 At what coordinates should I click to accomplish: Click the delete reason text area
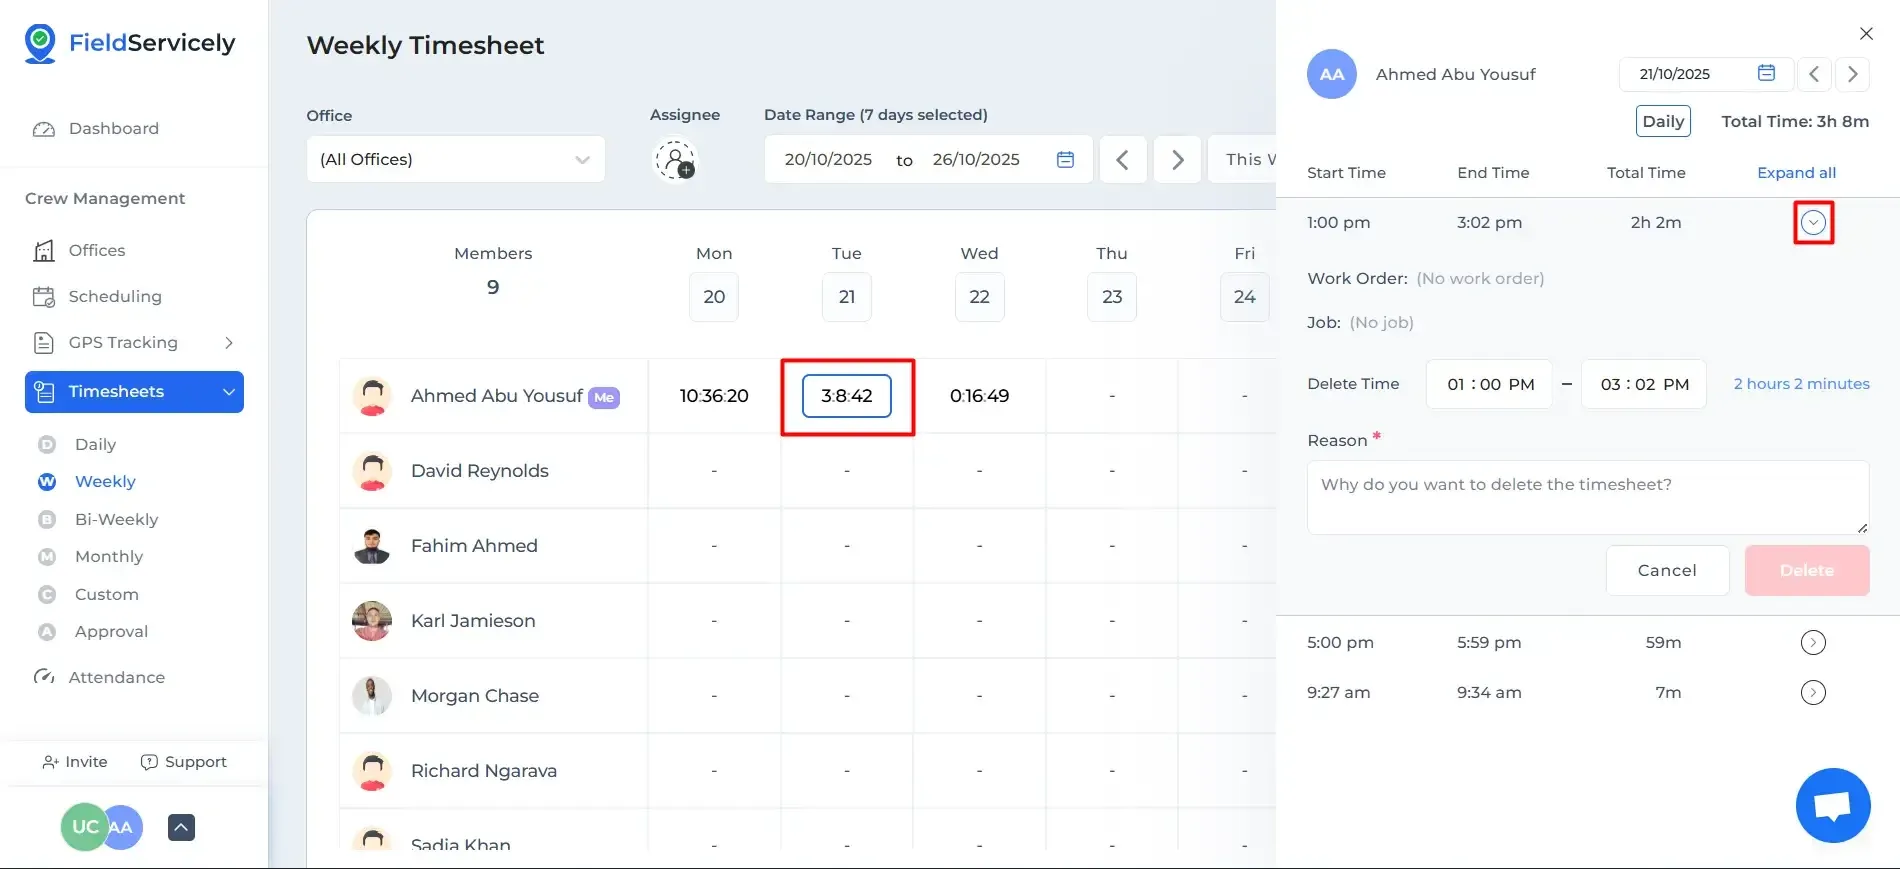[x=1587, y=497]
